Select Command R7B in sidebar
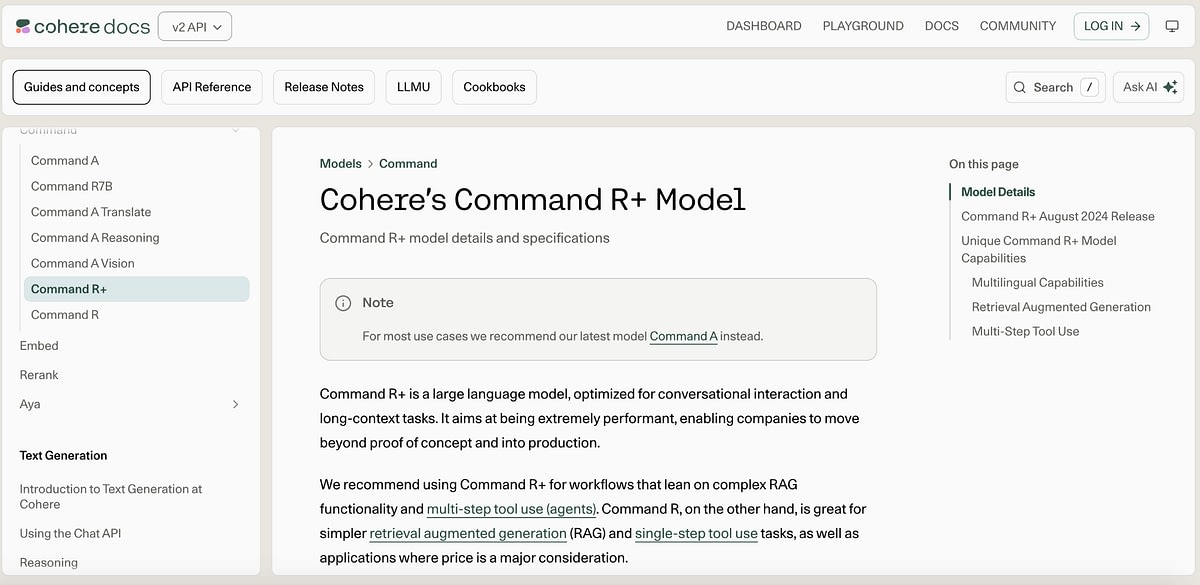The width and height of the screenshot is (1200, 585). click(x=72, y=186)
